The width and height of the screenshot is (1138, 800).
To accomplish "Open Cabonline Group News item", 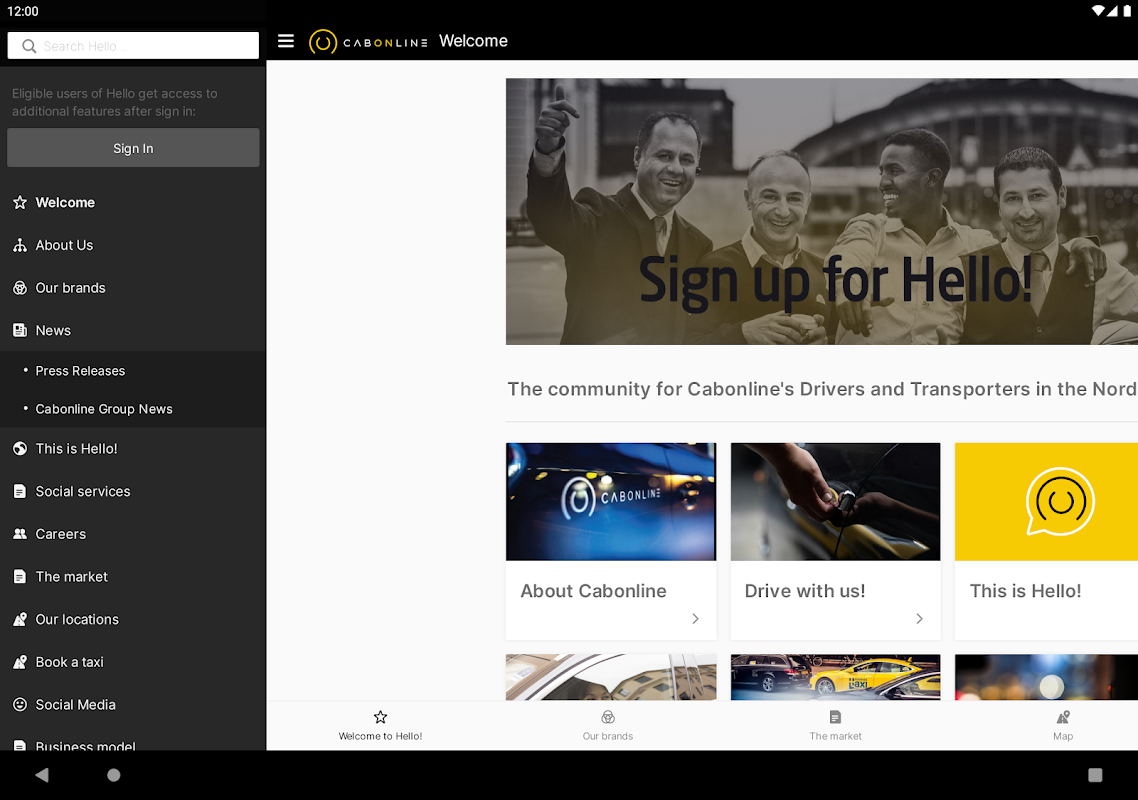I will point(104,409).
